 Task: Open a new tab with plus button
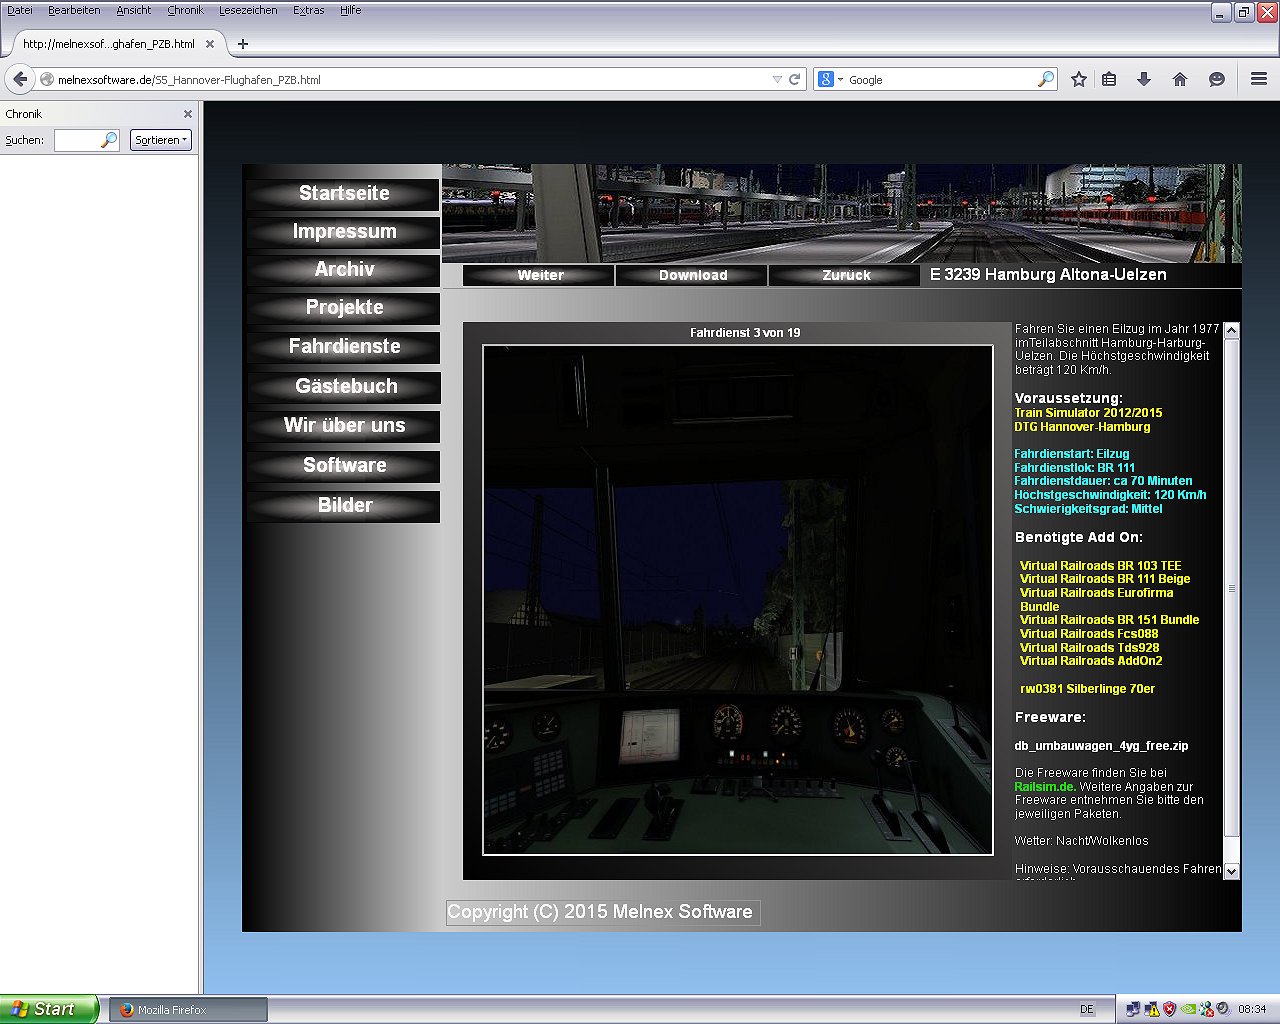click(242, 44)
